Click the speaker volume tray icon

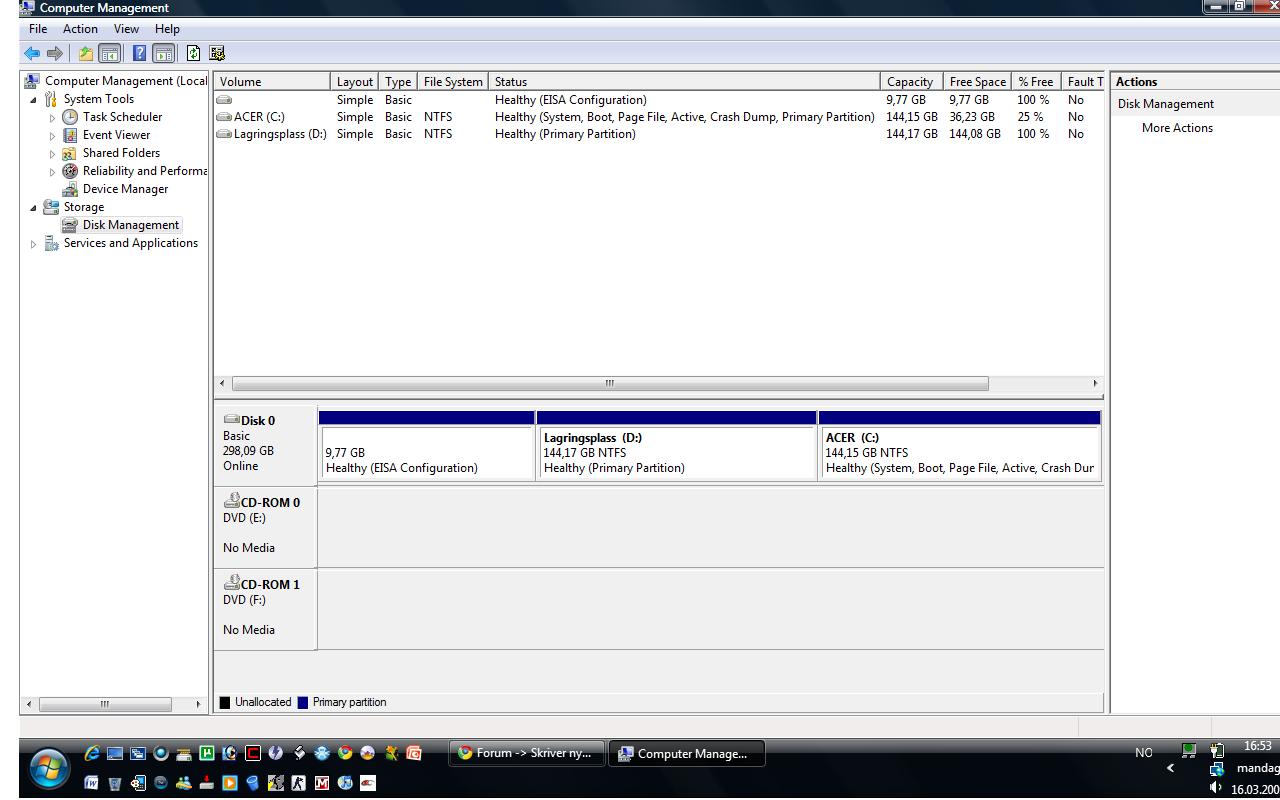(x=1216, y=788)
